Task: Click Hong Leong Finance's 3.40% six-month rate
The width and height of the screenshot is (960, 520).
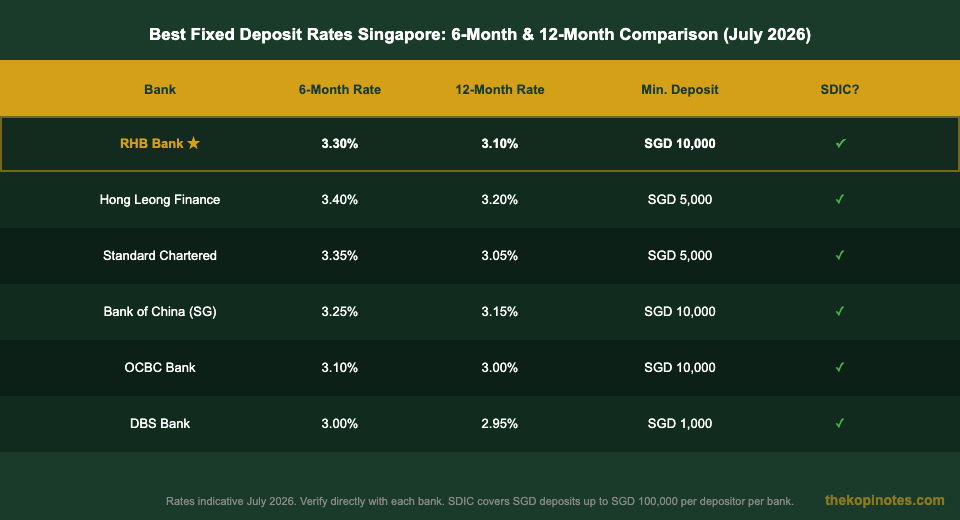Action: (x=340, y=199)
